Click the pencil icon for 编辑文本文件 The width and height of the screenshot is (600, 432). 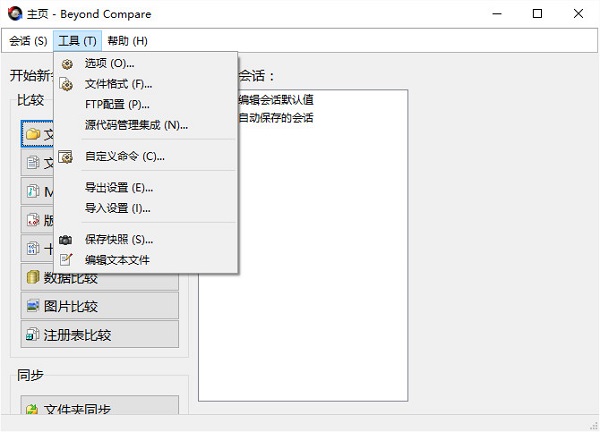pyautogui.click(x=67, y=260)
